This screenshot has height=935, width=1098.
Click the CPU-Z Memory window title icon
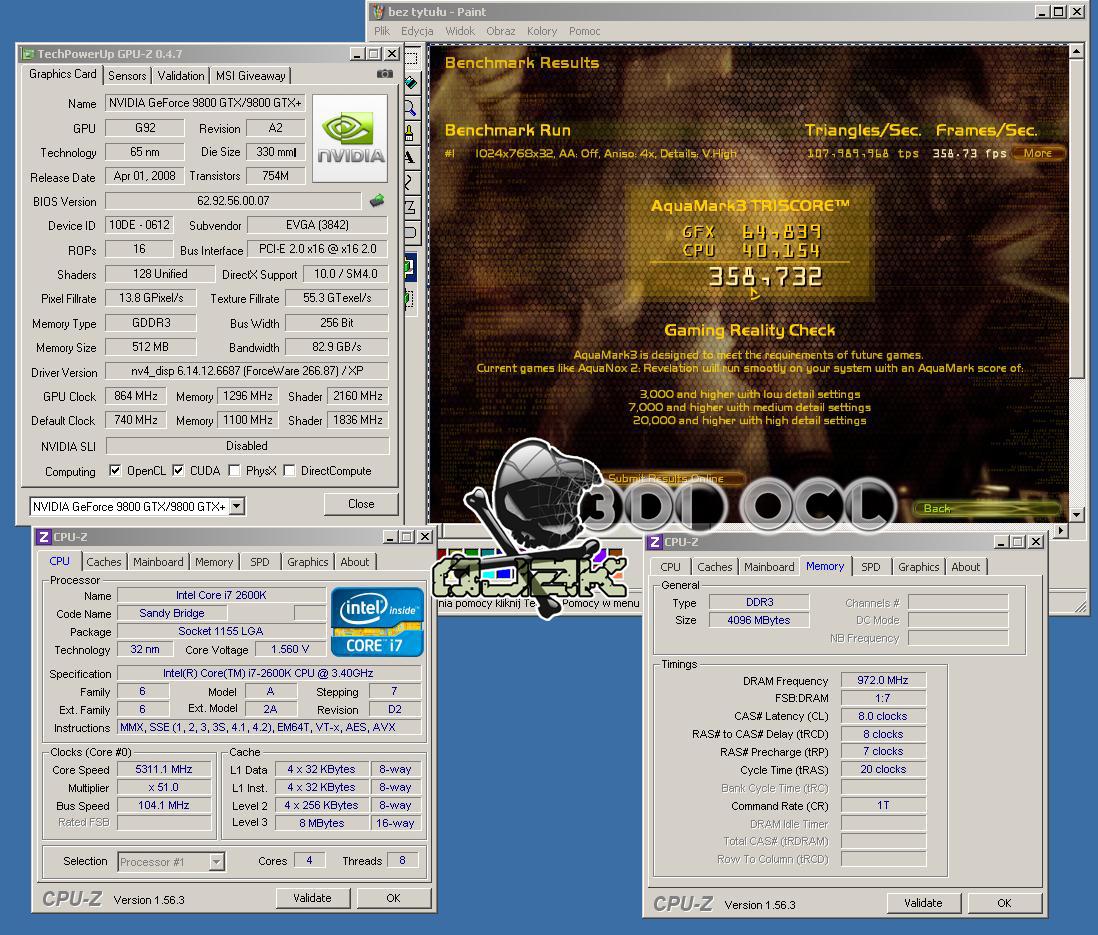[x=655, y=542]
